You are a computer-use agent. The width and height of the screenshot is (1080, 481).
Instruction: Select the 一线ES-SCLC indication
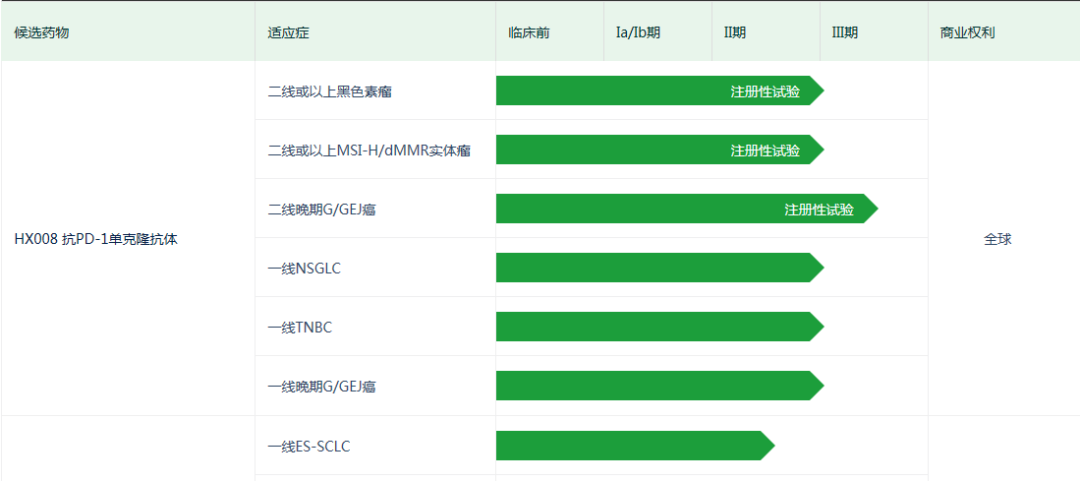click(309, 446)
